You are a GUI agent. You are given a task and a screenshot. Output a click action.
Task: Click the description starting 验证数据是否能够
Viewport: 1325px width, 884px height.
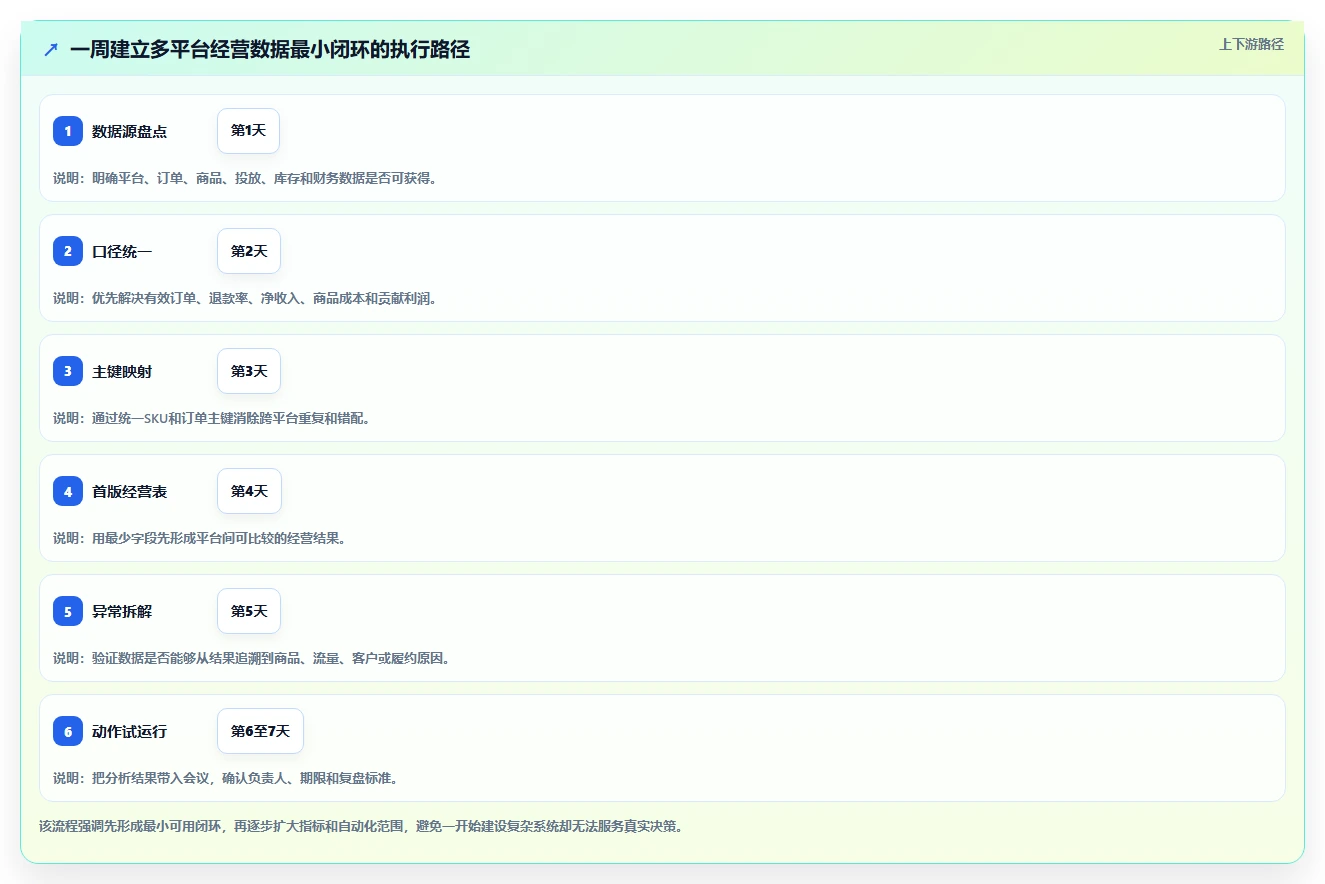251,658
